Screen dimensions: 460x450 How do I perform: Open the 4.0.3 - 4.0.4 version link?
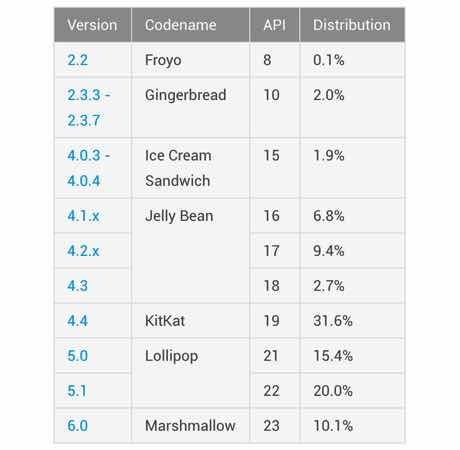click(89, 168)
